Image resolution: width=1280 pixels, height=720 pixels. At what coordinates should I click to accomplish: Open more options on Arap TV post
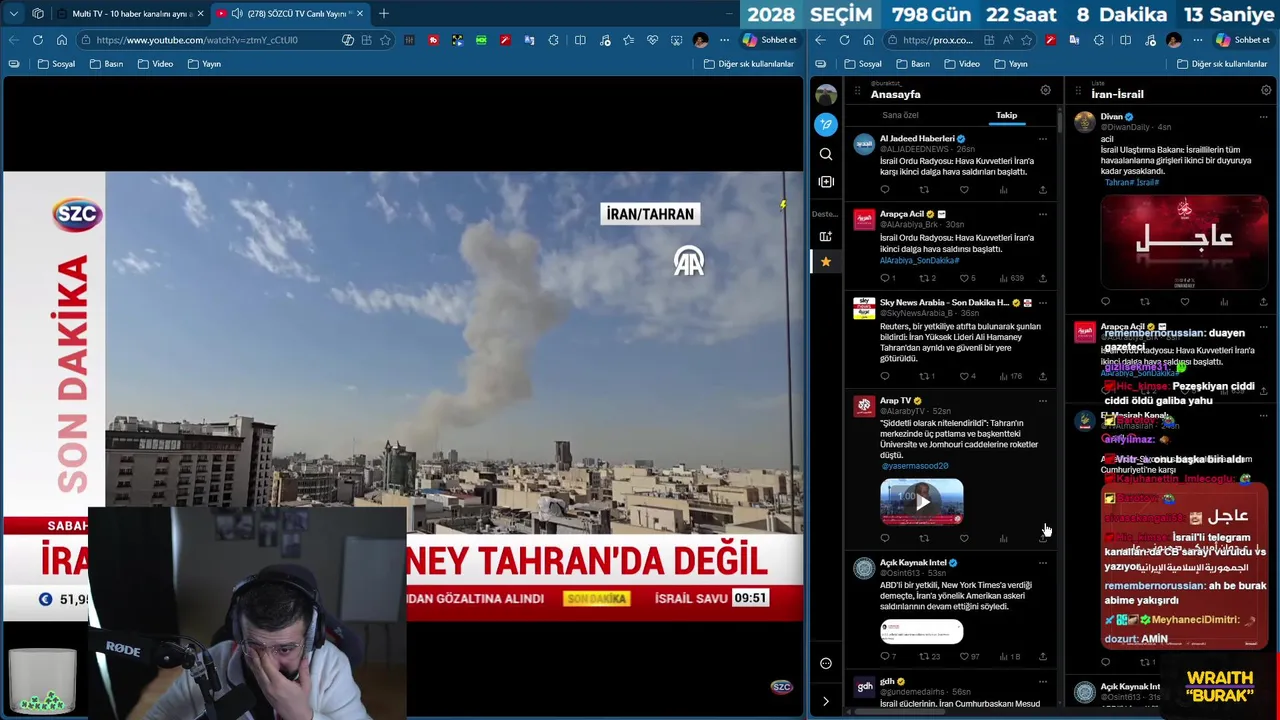click(1042, 401)
